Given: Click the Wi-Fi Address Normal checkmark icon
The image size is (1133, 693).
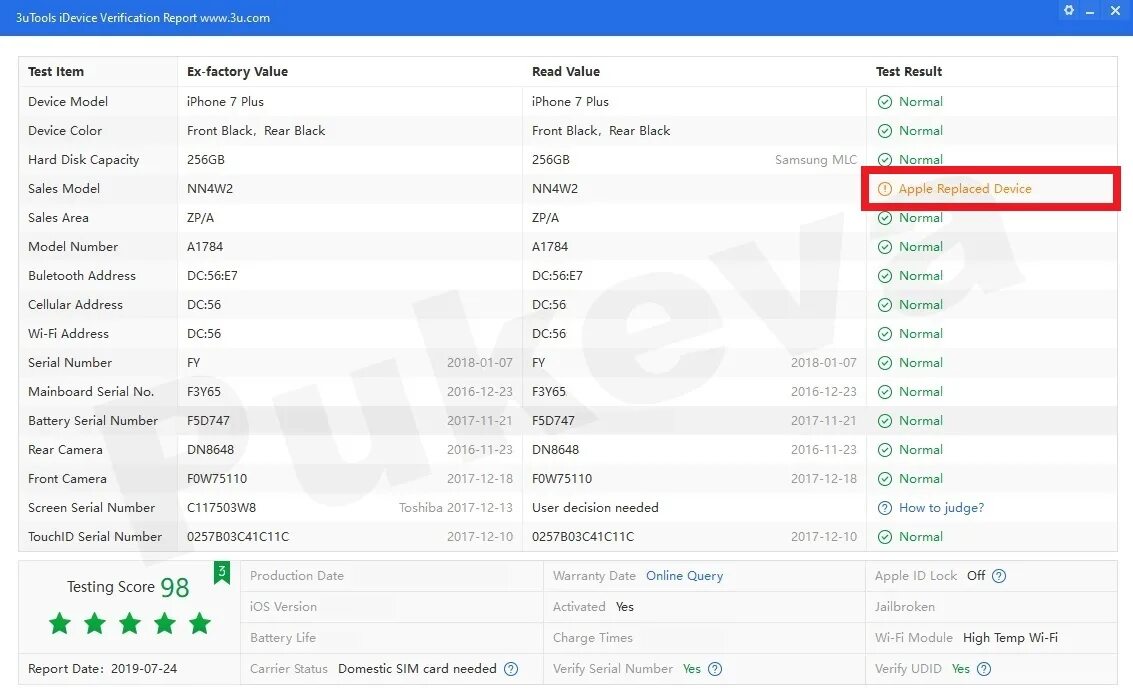Looking at the screenshot, I should point(884,334).
